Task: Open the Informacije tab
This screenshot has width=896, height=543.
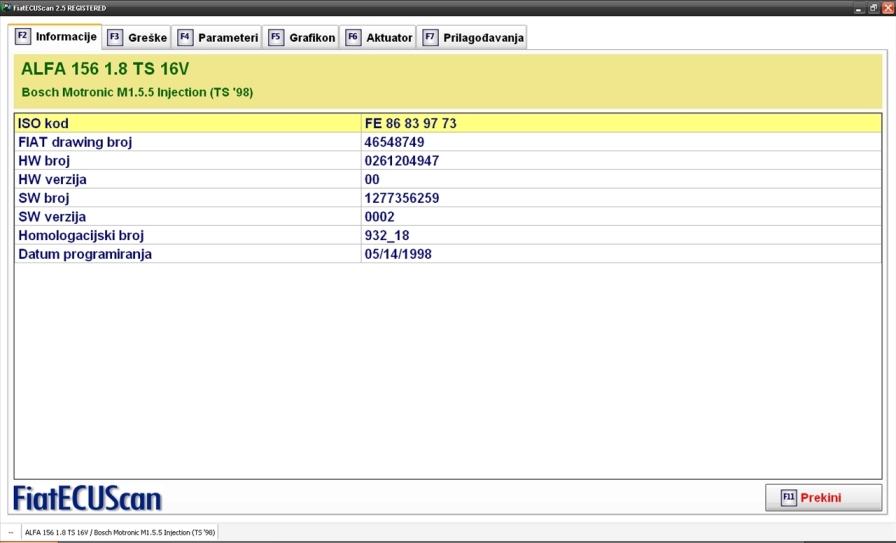Action: pyautogui.click(x=56, y=37)
